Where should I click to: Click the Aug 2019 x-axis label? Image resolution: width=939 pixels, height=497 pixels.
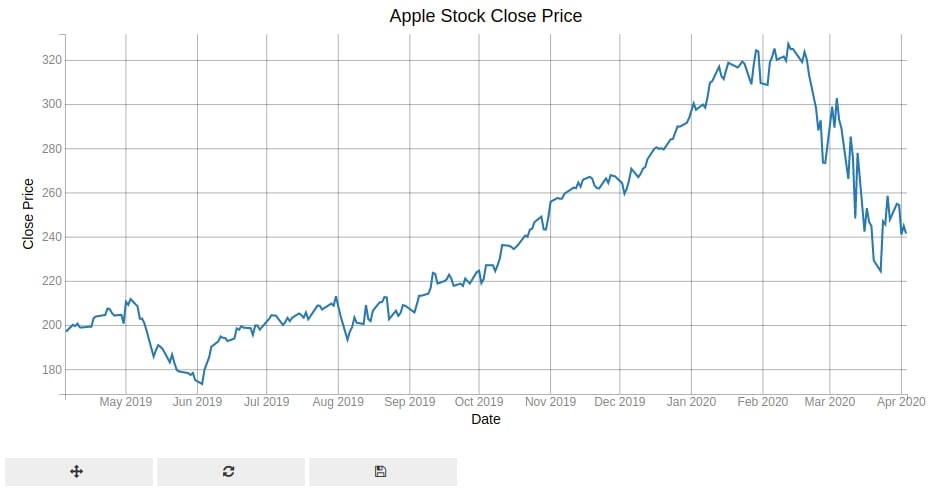coord(338,402)
